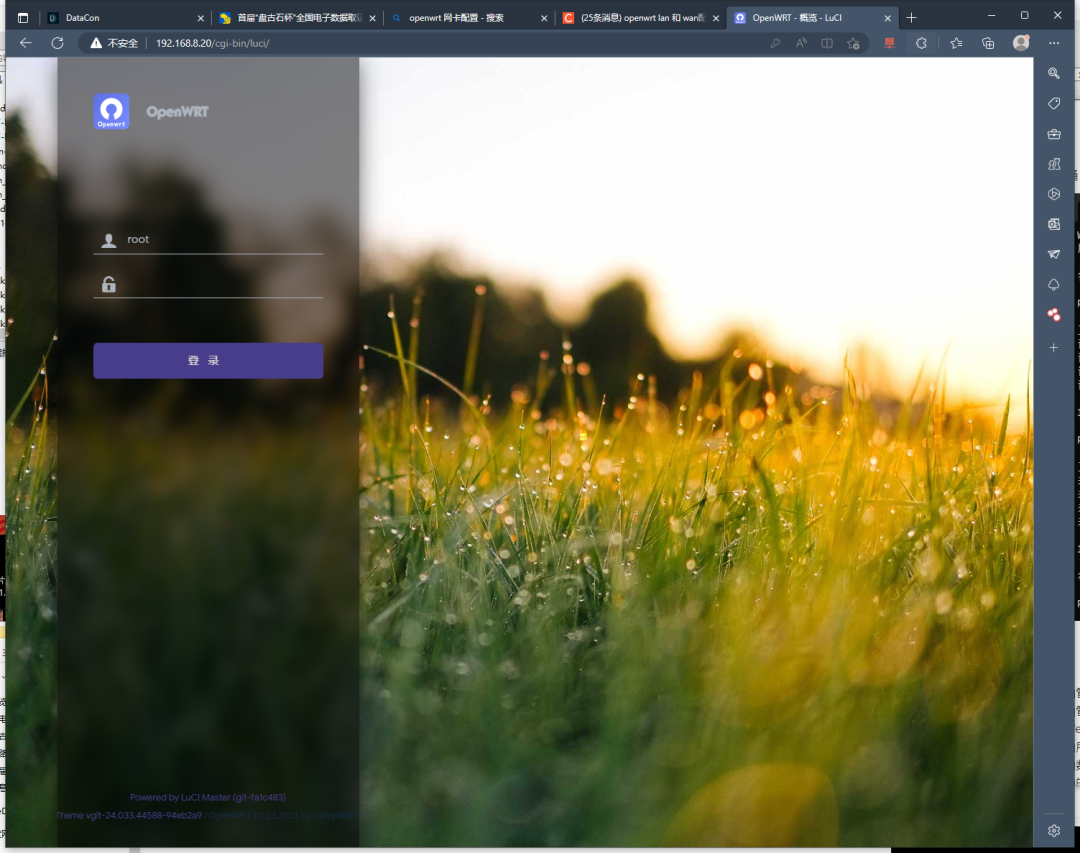Open the sidebar red dots app icon

click(1054, 315)
